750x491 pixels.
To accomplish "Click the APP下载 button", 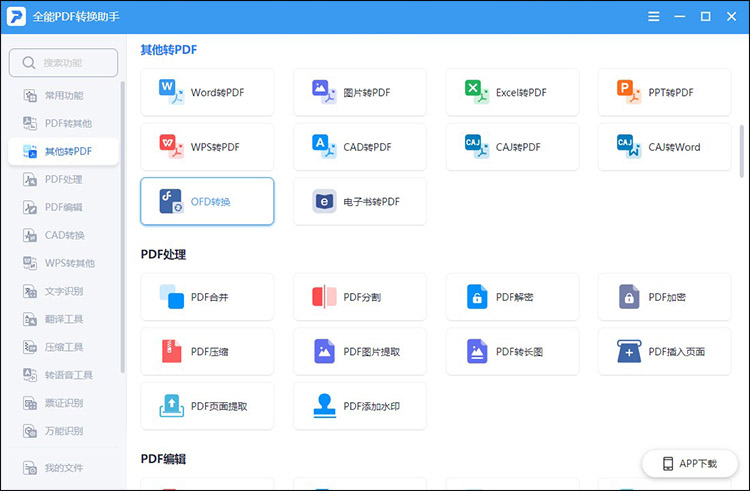I will coord(690,463).
